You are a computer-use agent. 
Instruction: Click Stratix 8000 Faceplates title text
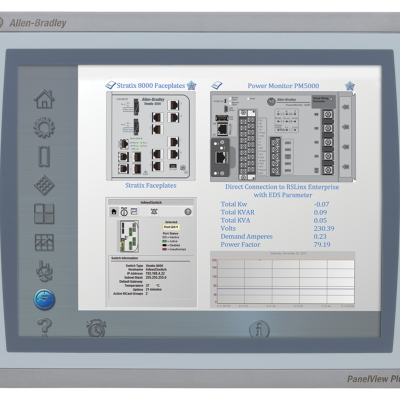(151, 86)
